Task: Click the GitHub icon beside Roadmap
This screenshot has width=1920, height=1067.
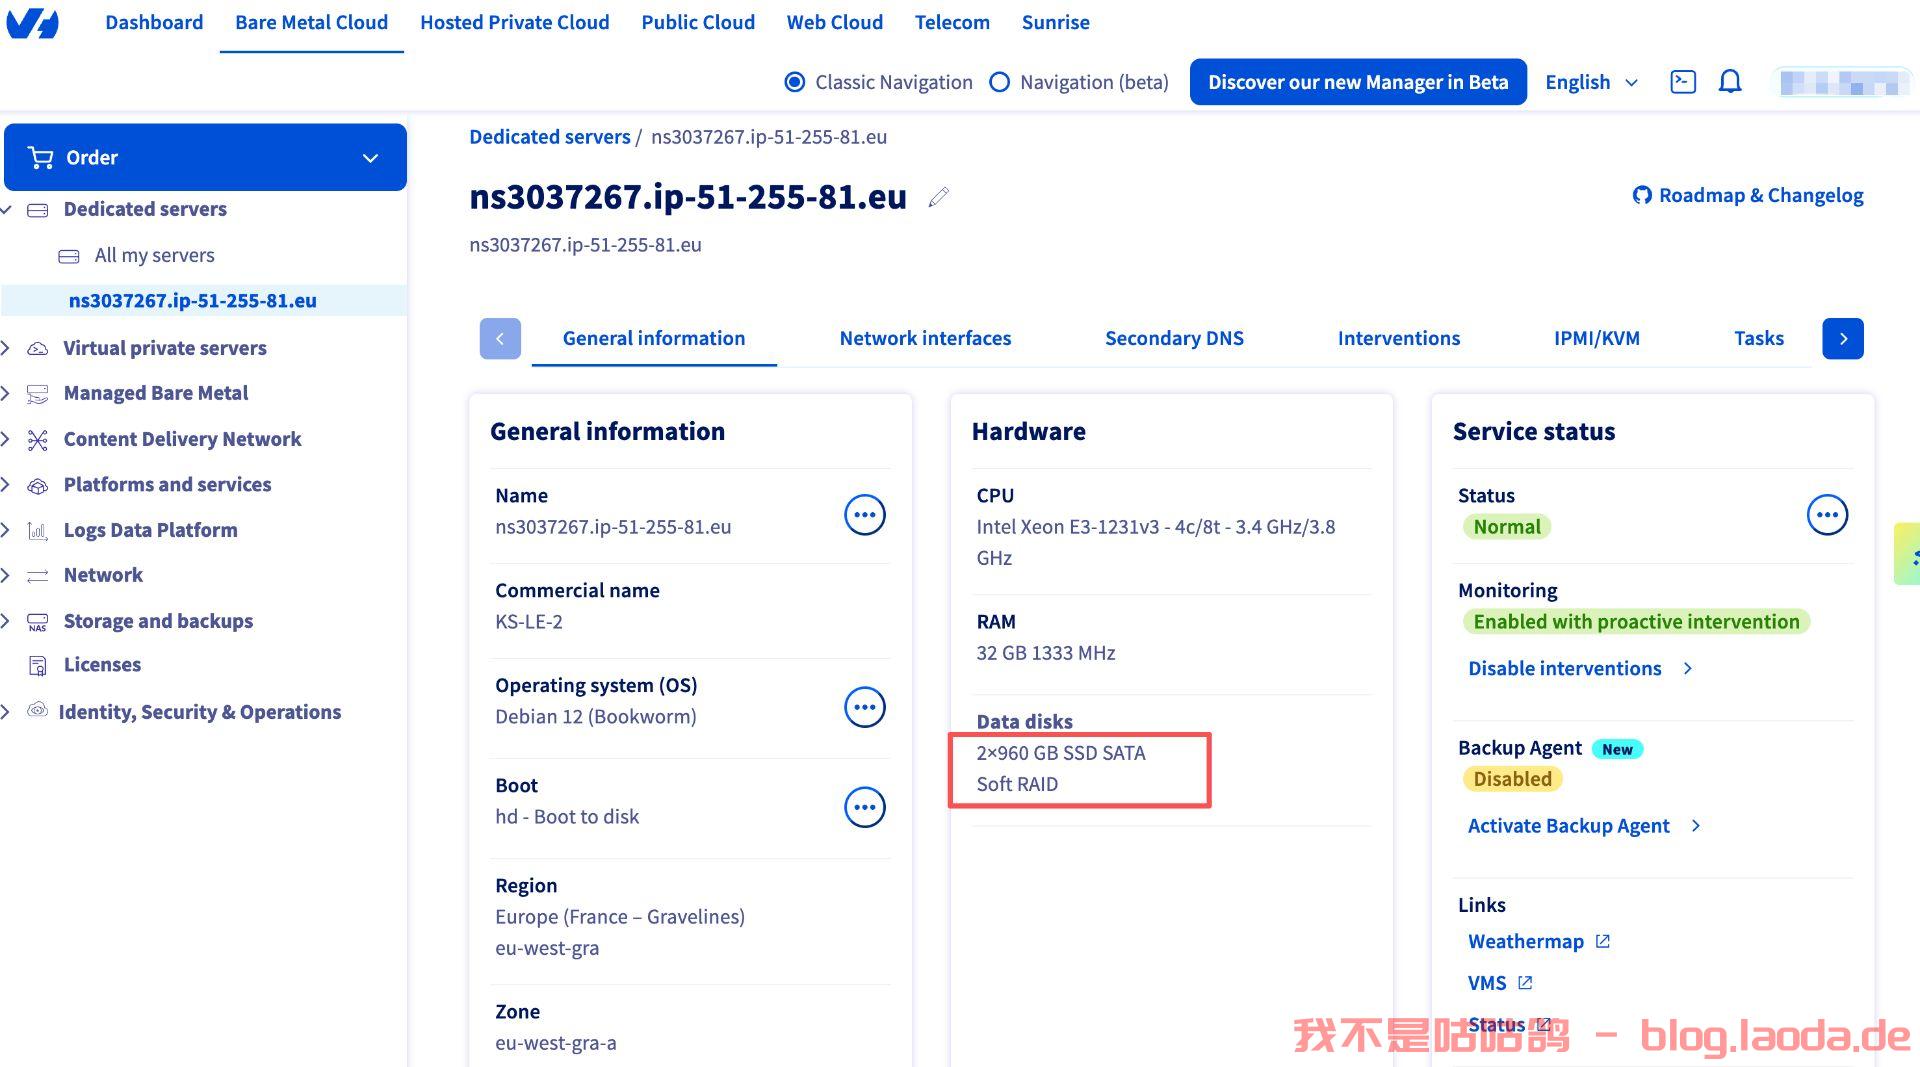Action: [1642, 195]
